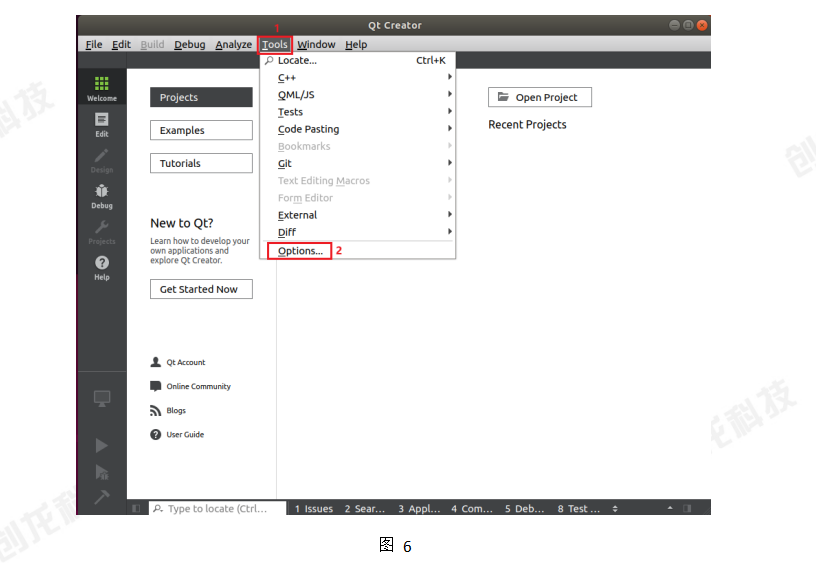The width and height of the screenshot is (816, 587).
Task: Expand the C++ submenu
Action: click(x=358, y=78)
